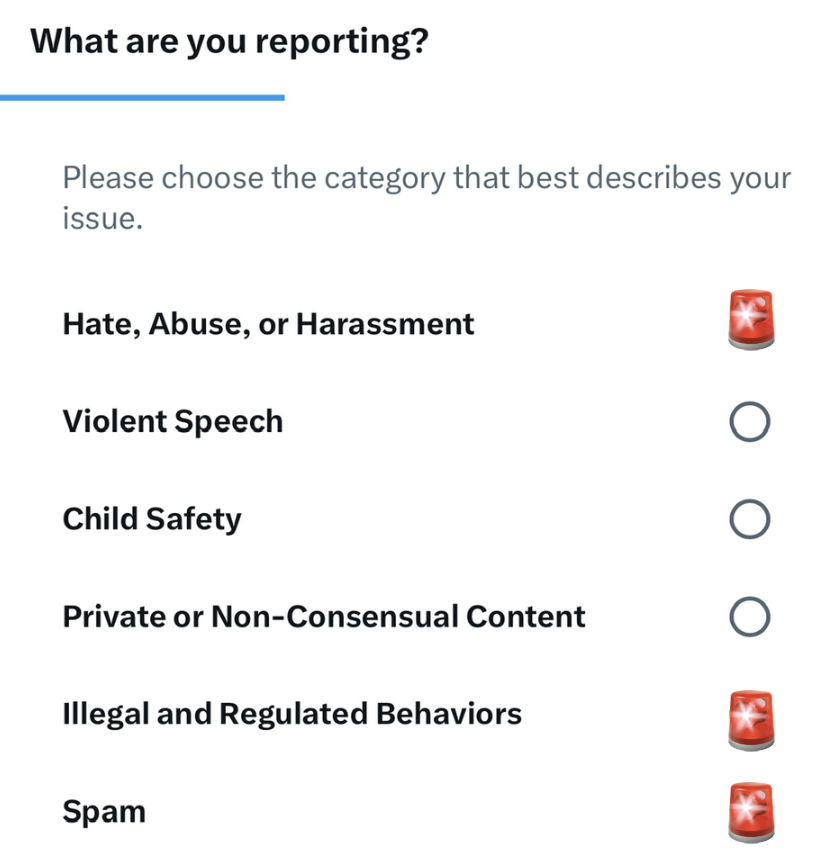Screen dimensions: 840x868
Task: Select the Illegal and Regulated Behaviors text
Action: 292,714
